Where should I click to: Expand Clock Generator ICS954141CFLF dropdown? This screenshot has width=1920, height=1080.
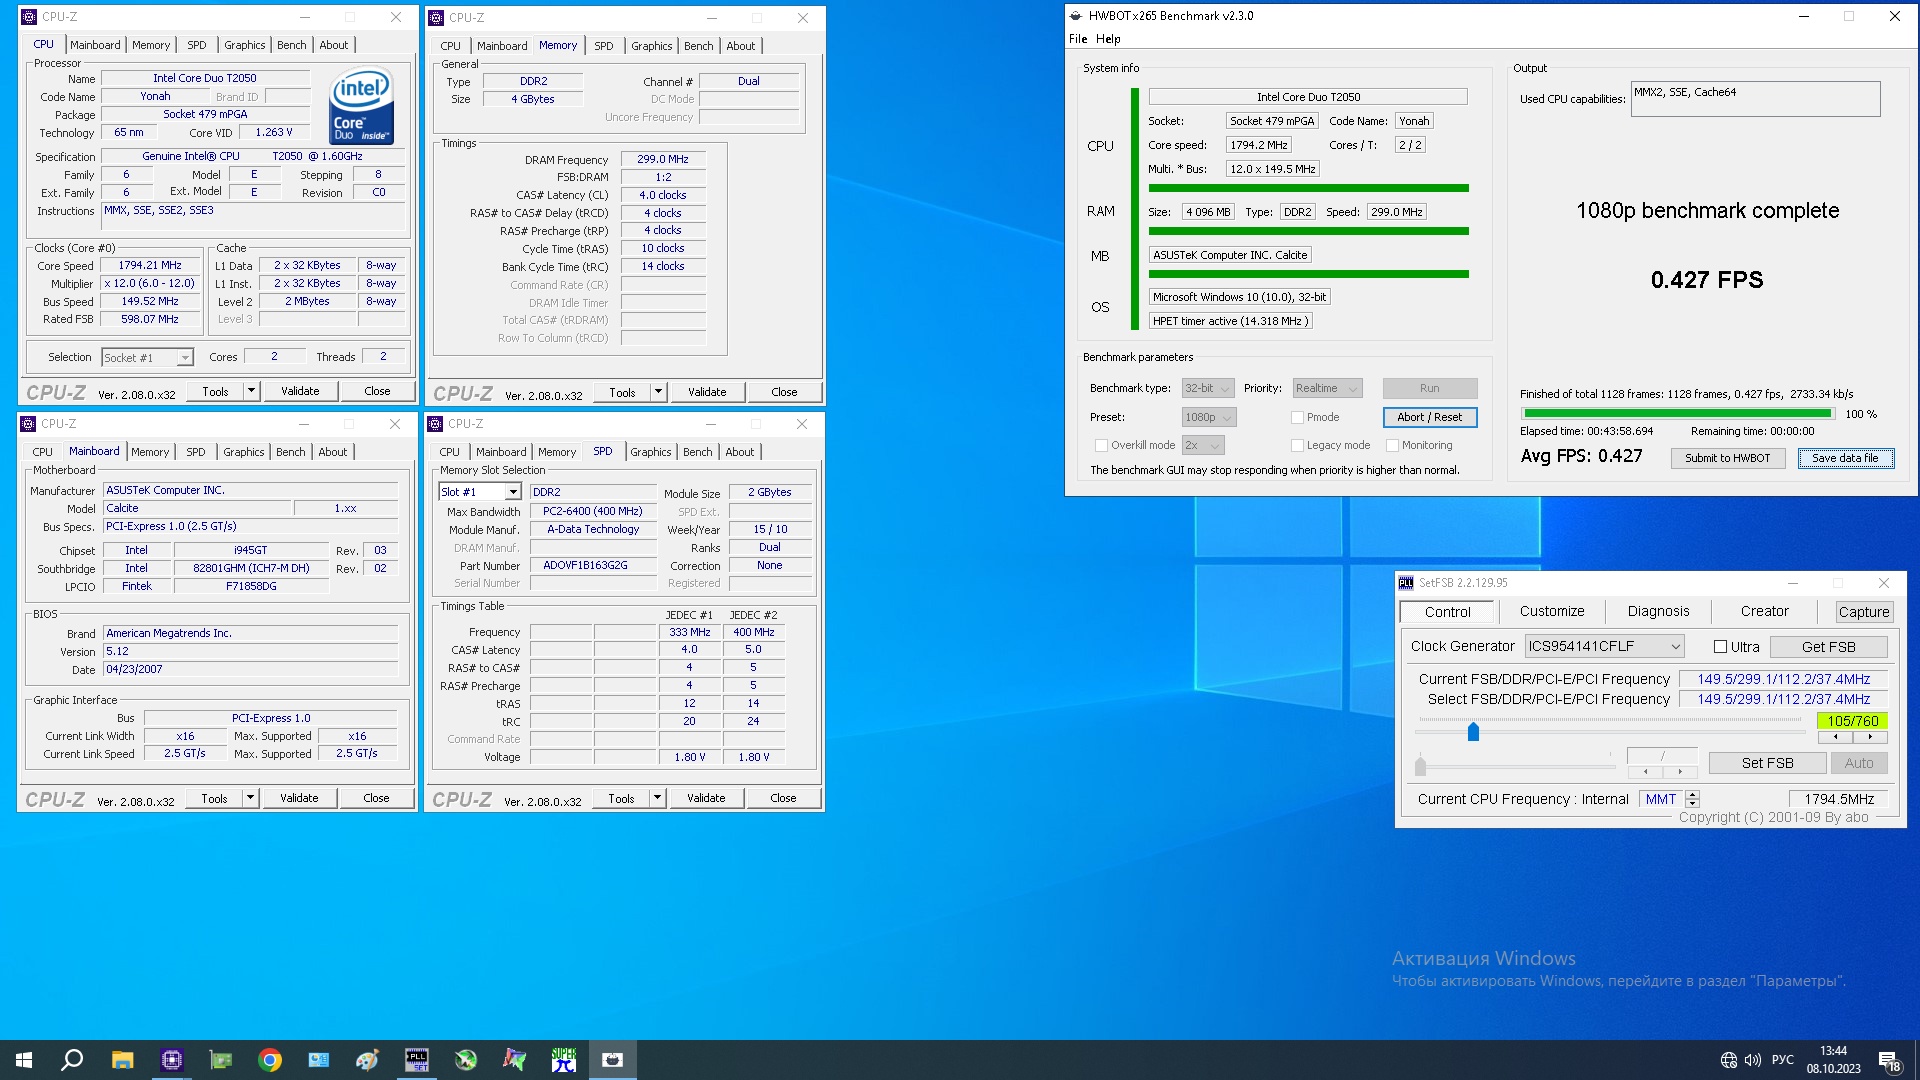tap(1605, 647)
